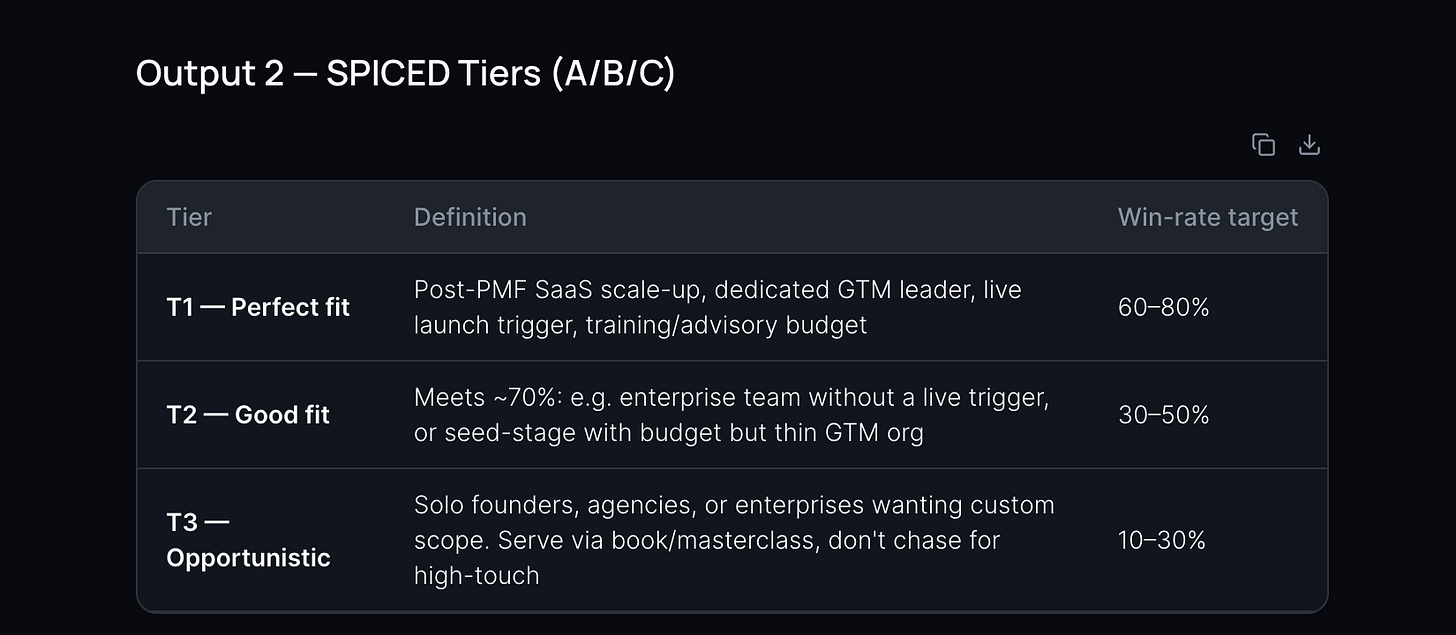Click 'high-touch' text in T3 row
Viewport: 1456px width, 635px height.
[x=477, y=576]
